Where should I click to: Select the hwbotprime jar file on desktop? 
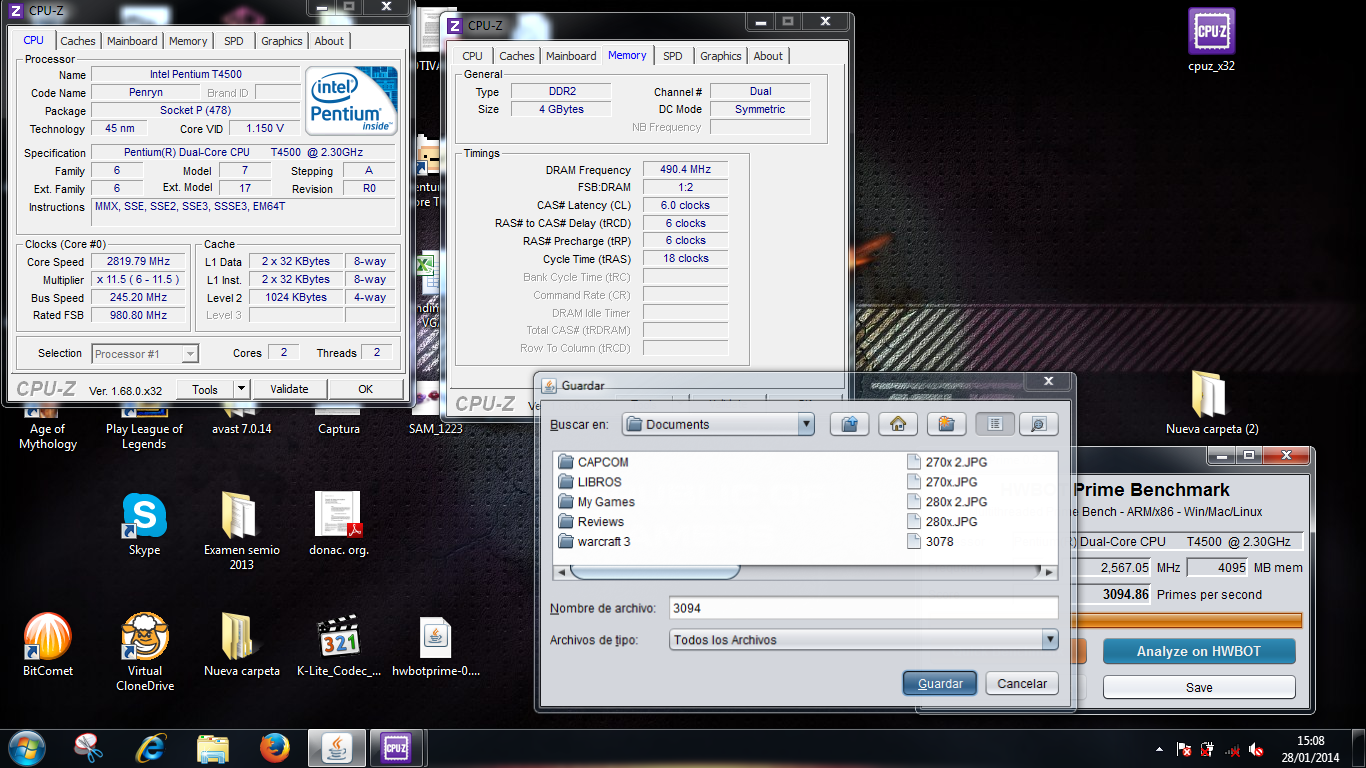(x=436, y=645)
